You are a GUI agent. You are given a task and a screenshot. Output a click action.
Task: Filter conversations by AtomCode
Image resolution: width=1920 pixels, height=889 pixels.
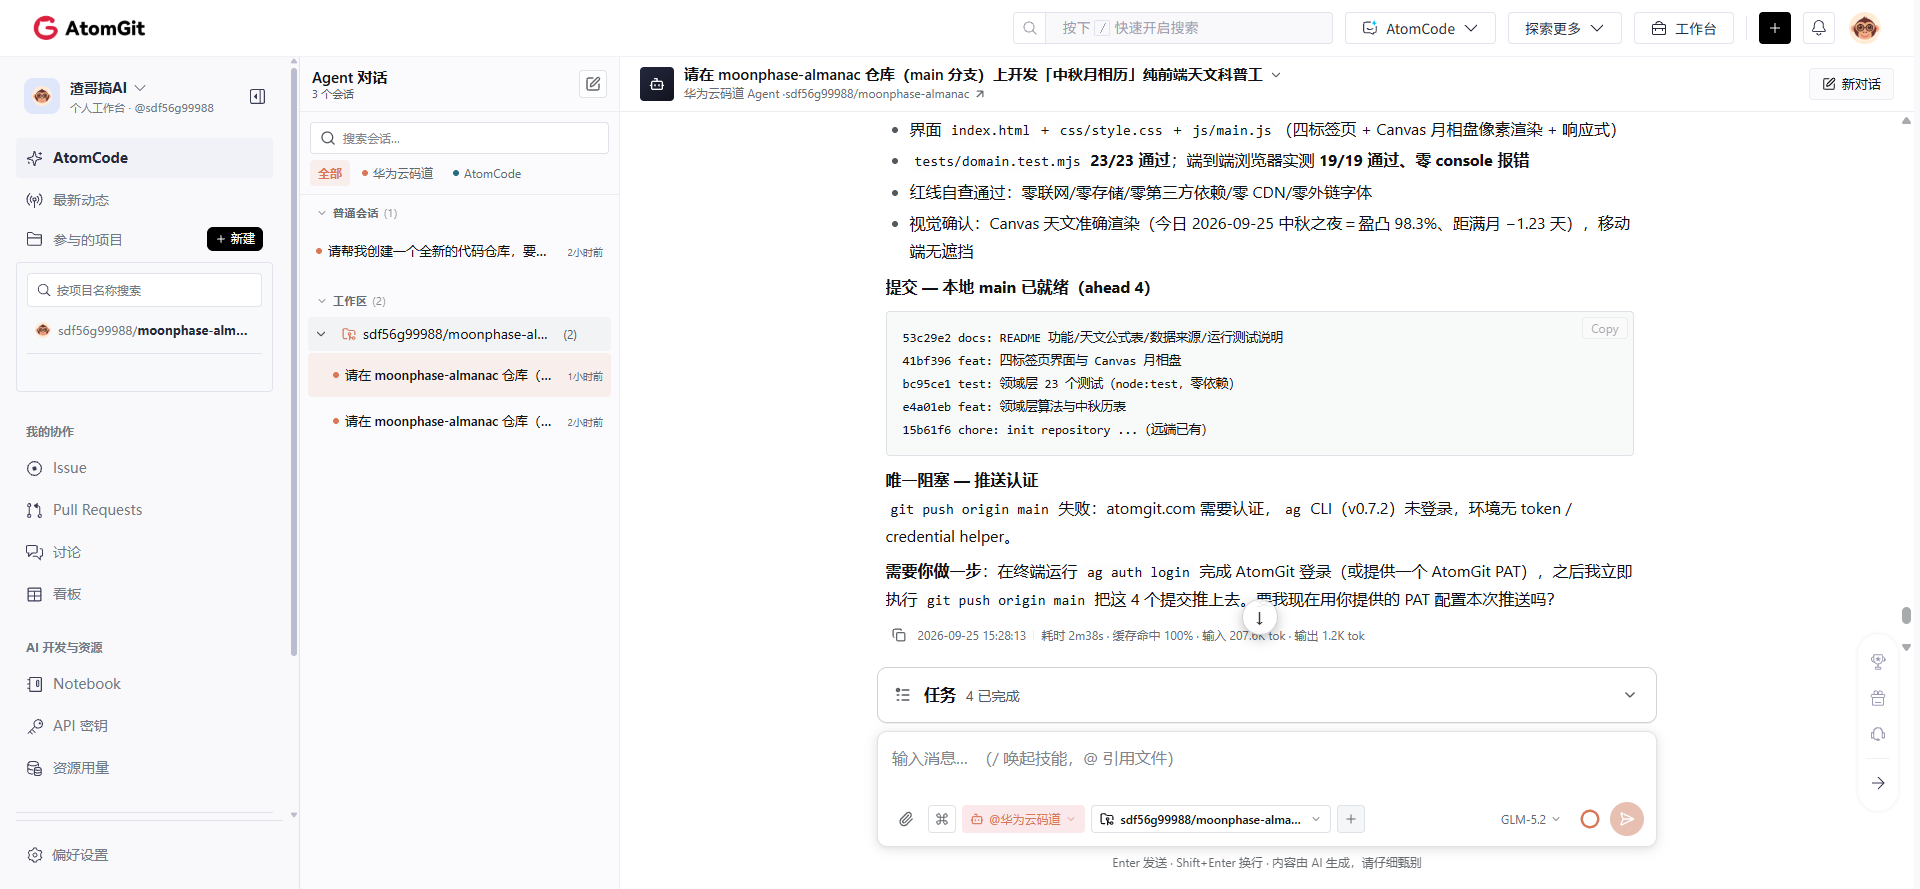pos(487,174)
